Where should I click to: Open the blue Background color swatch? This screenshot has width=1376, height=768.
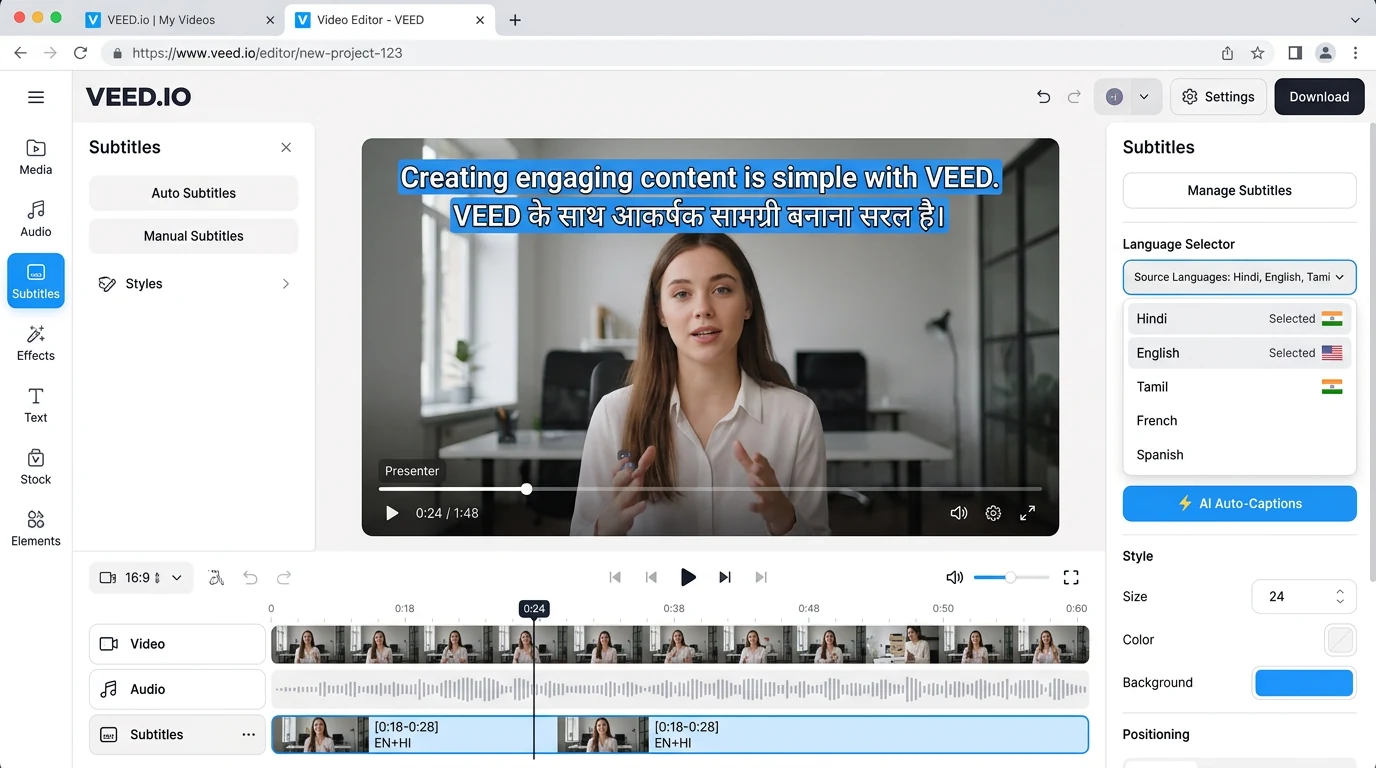tap(1304, 683)
